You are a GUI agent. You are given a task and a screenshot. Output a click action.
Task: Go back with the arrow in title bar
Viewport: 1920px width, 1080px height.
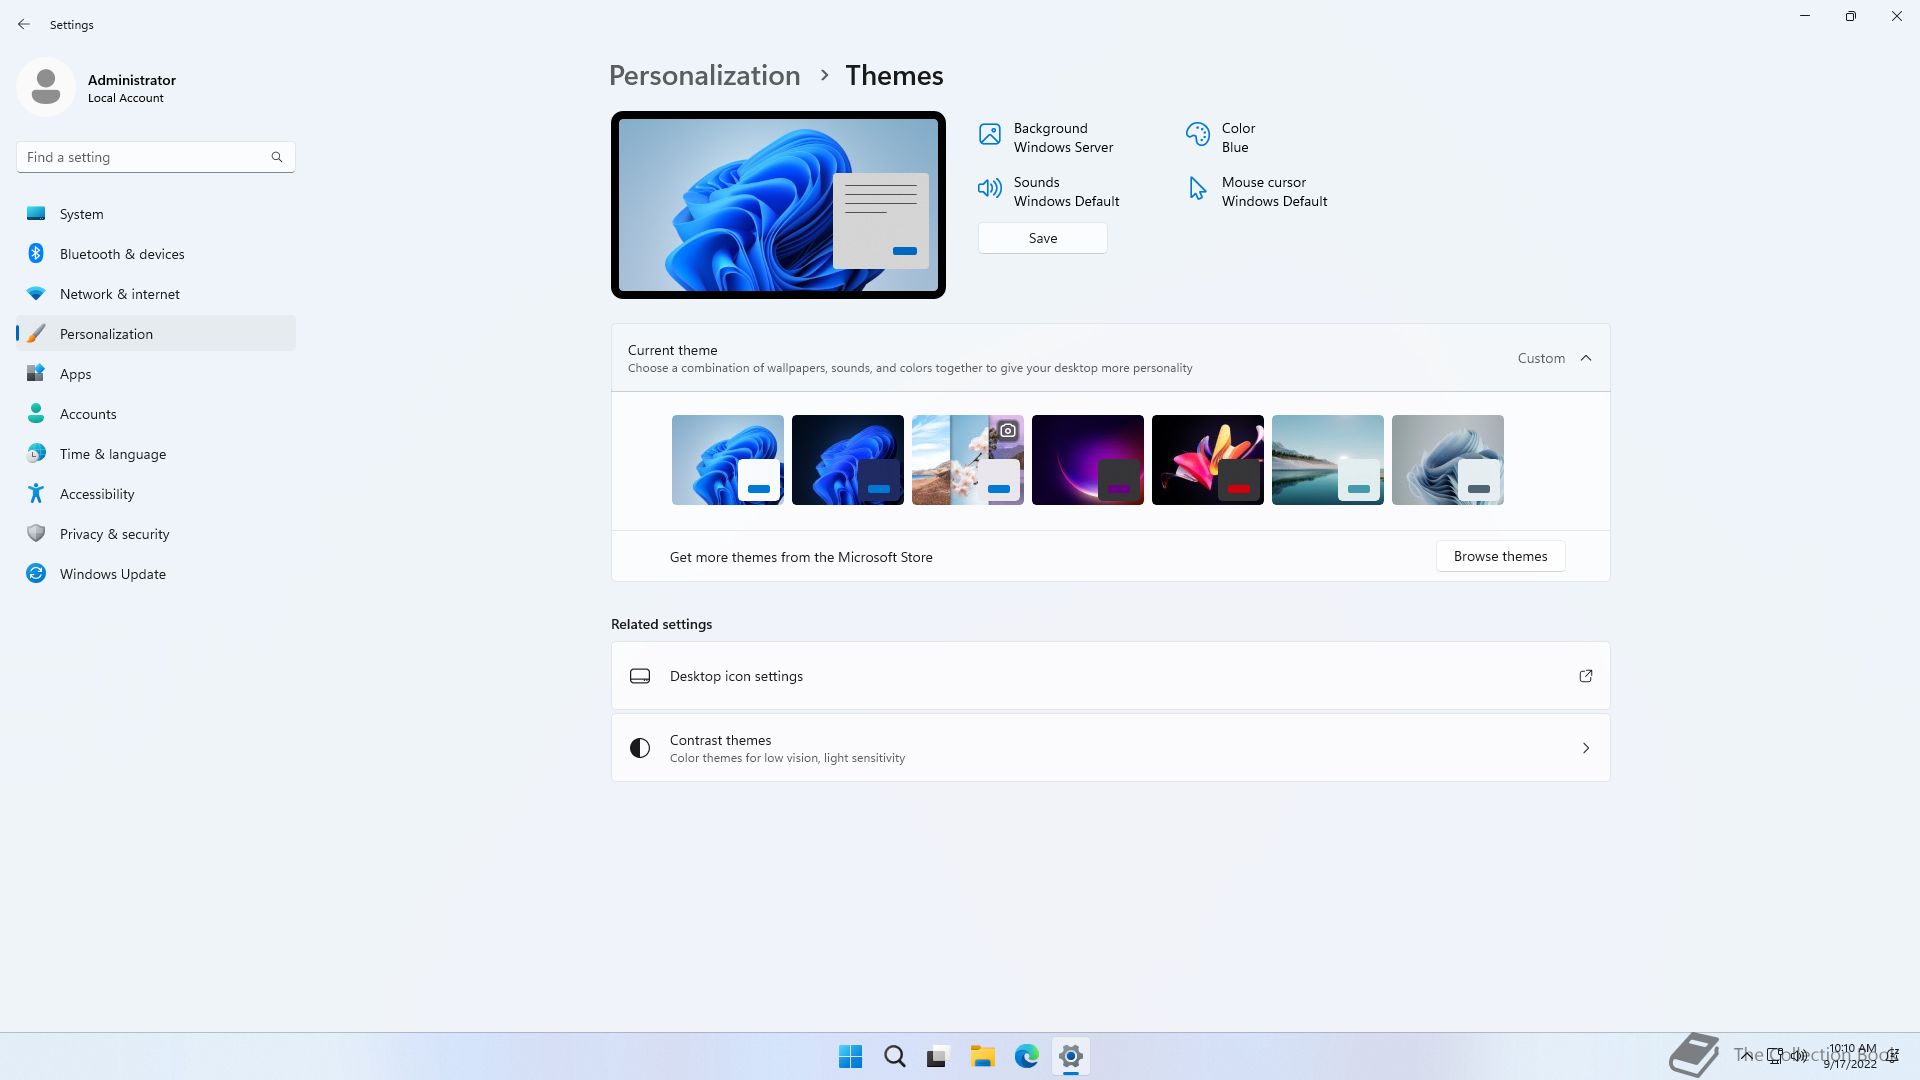pos(24,24)
